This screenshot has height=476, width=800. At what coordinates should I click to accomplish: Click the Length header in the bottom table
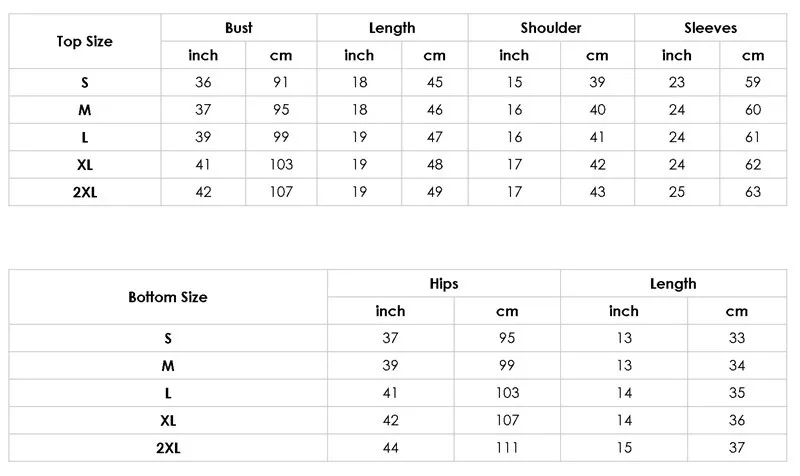[673, 284]
